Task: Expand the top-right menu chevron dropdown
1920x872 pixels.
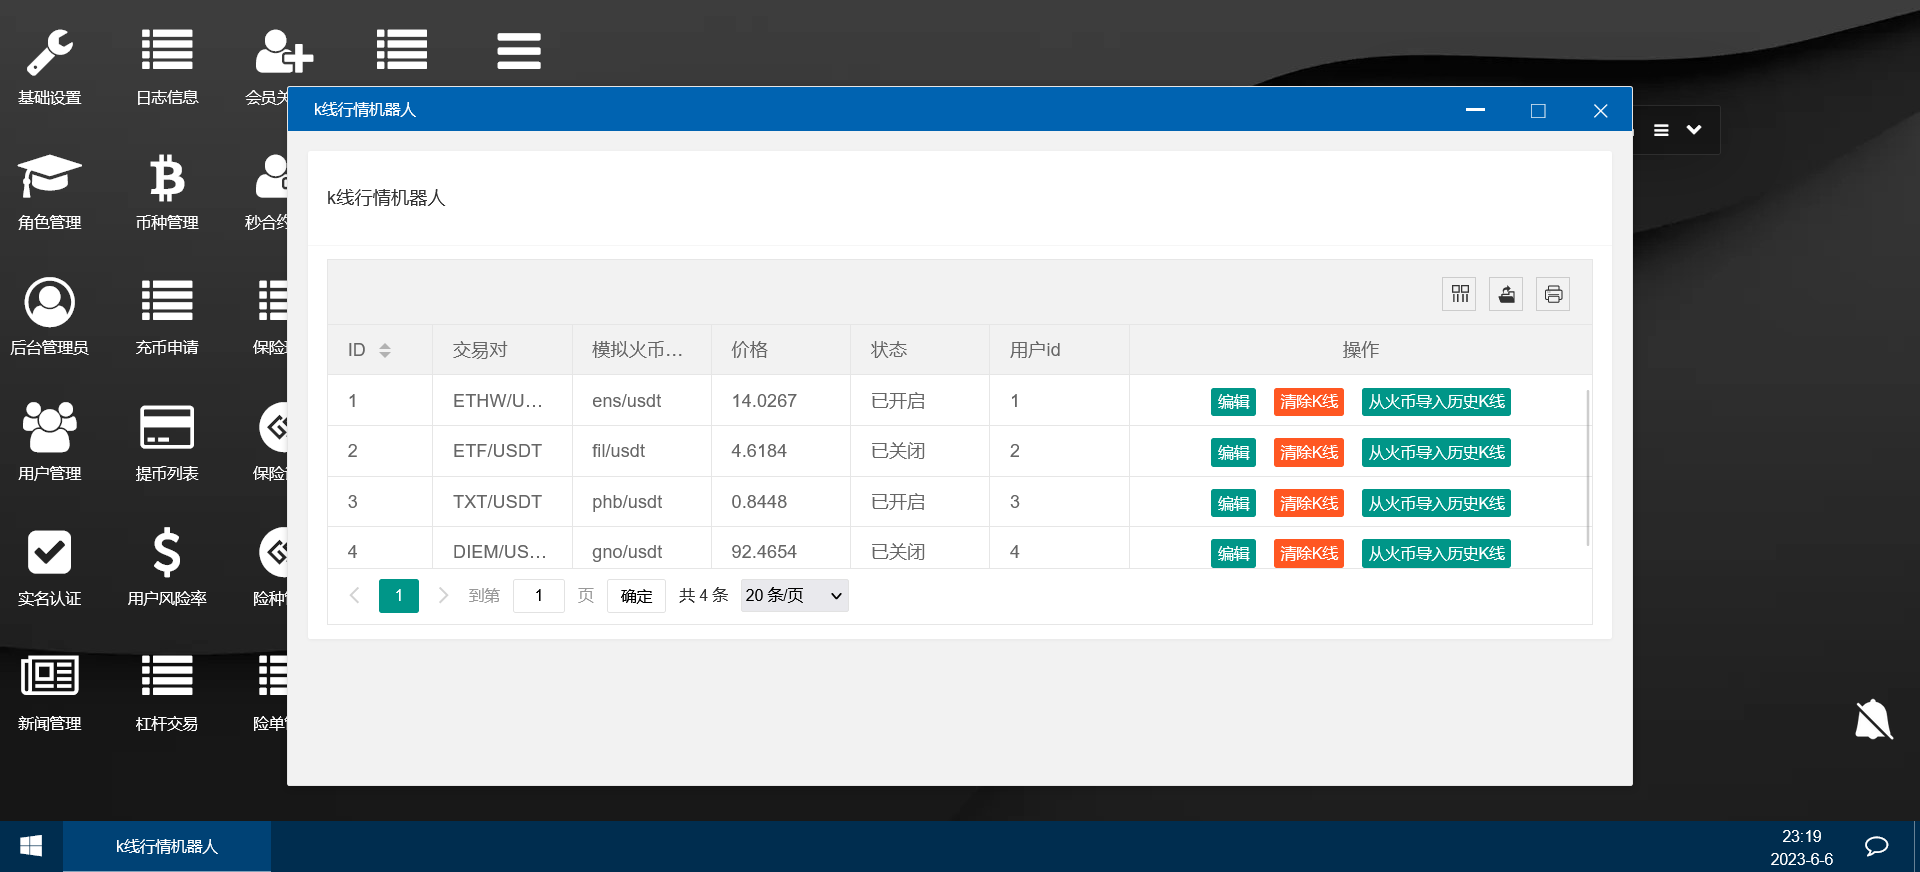Action: [x=1693, y=130]
